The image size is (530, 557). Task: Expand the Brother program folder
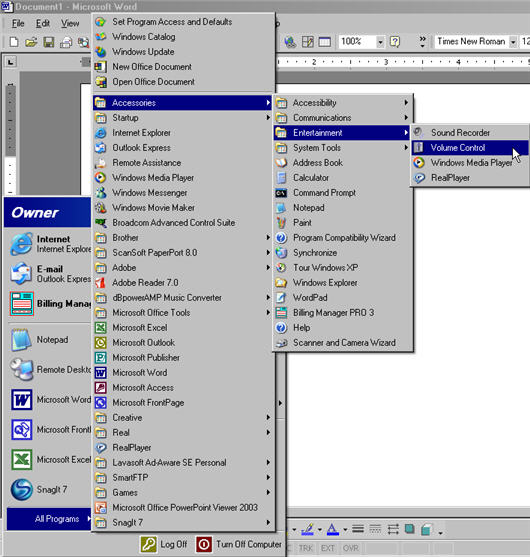pos(183,238)
